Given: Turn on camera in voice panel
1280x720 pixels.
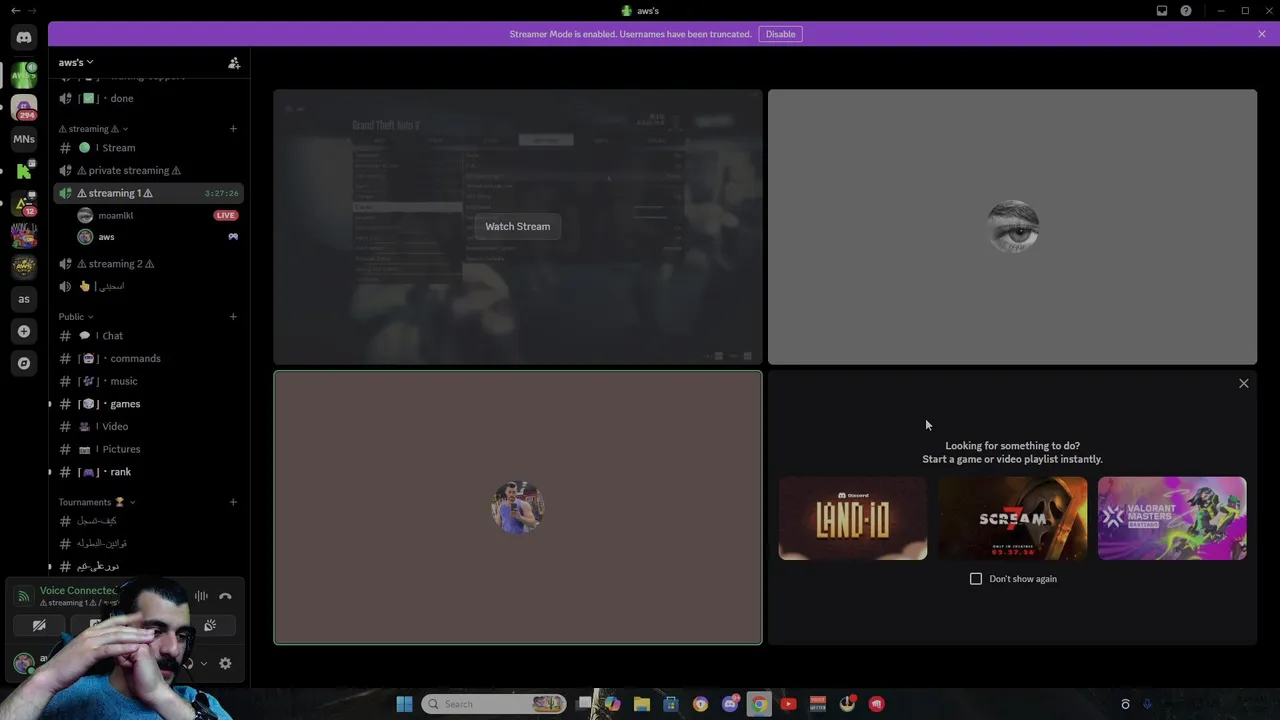Looking at the screenshot, I should click(39, 626).
